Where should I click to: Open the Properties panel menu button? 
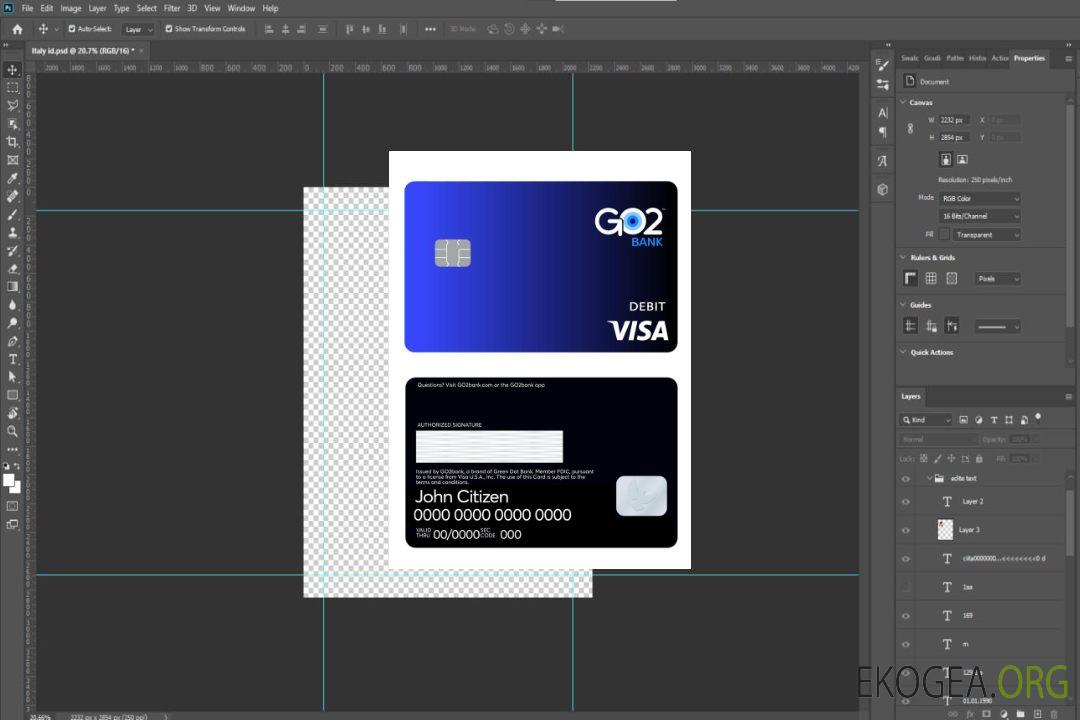point(1068,59)
